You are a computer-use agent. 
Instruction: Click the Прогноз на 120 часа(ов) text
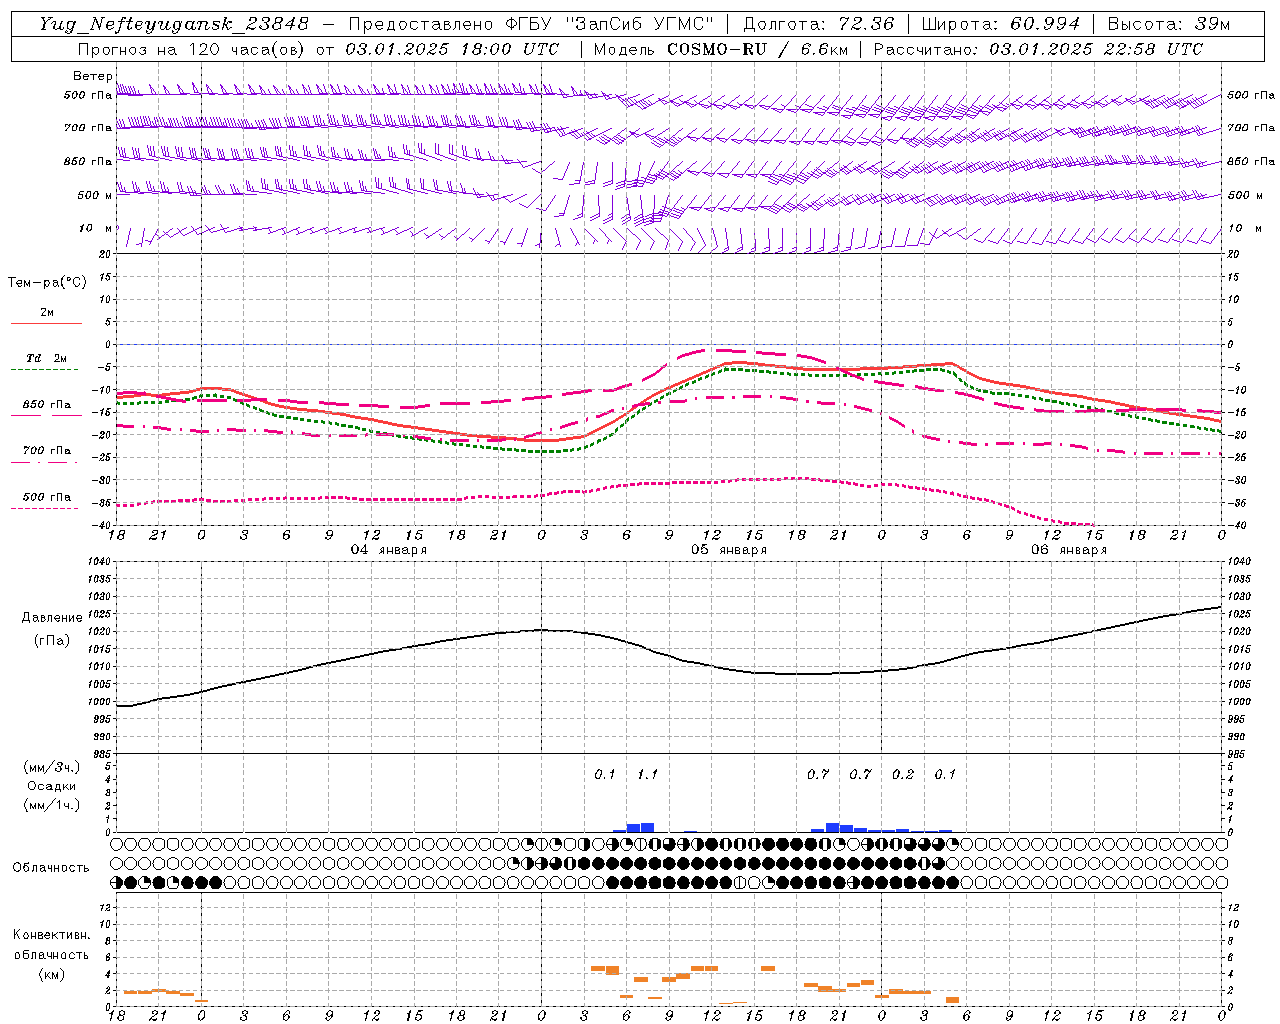192,49
